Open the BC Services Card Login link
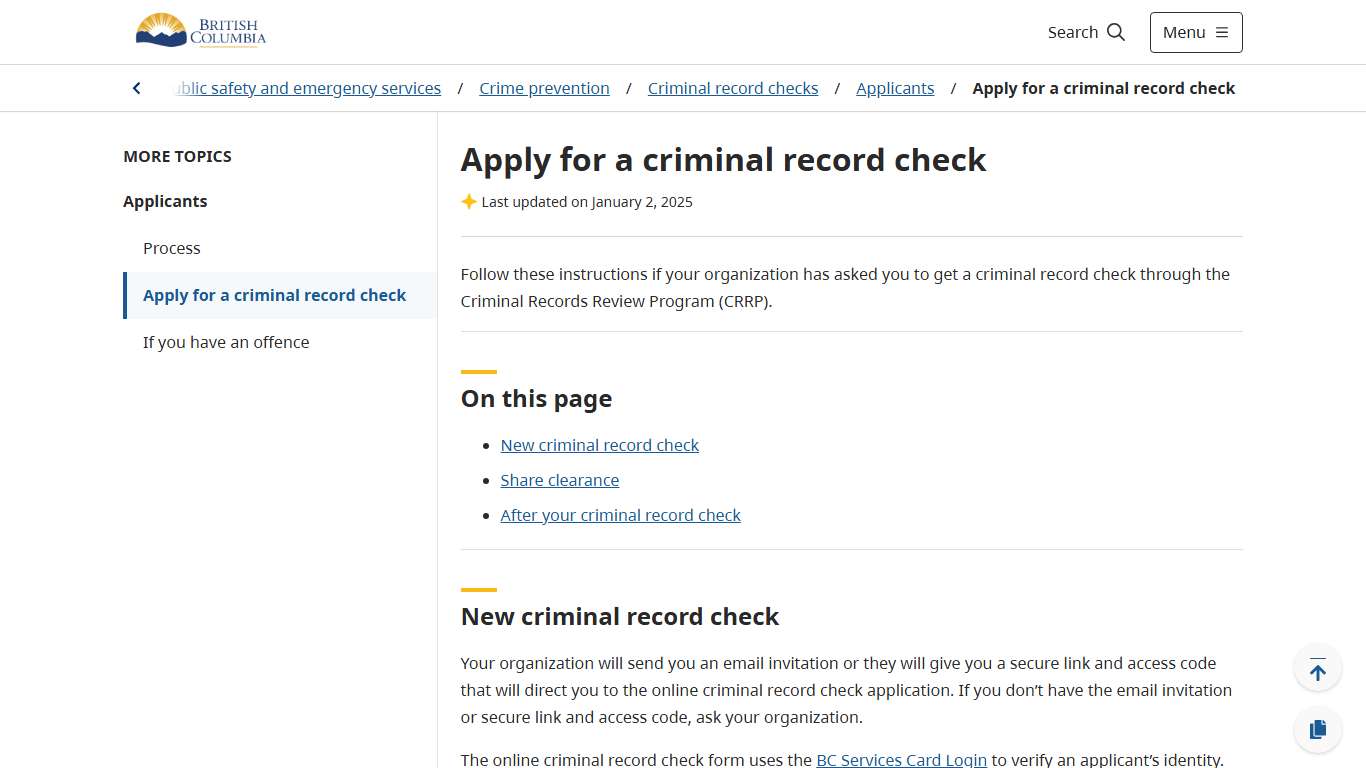This screenshot has height=768, width=1366. [901, 759]
